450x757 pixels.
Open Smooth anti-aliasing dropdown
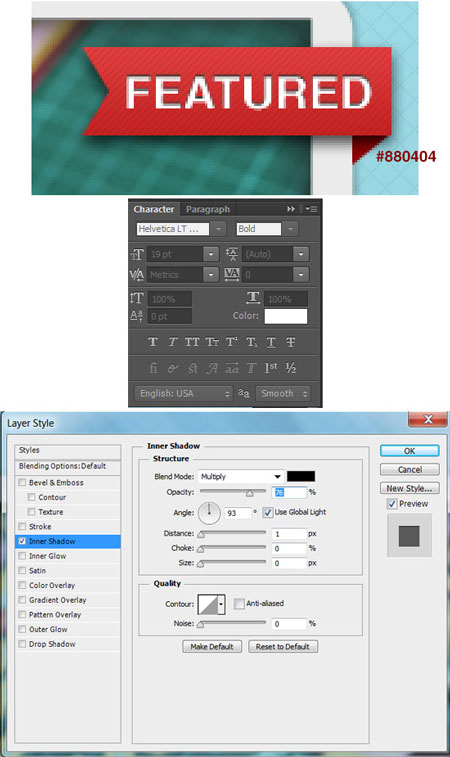click(x=283, y=393)
